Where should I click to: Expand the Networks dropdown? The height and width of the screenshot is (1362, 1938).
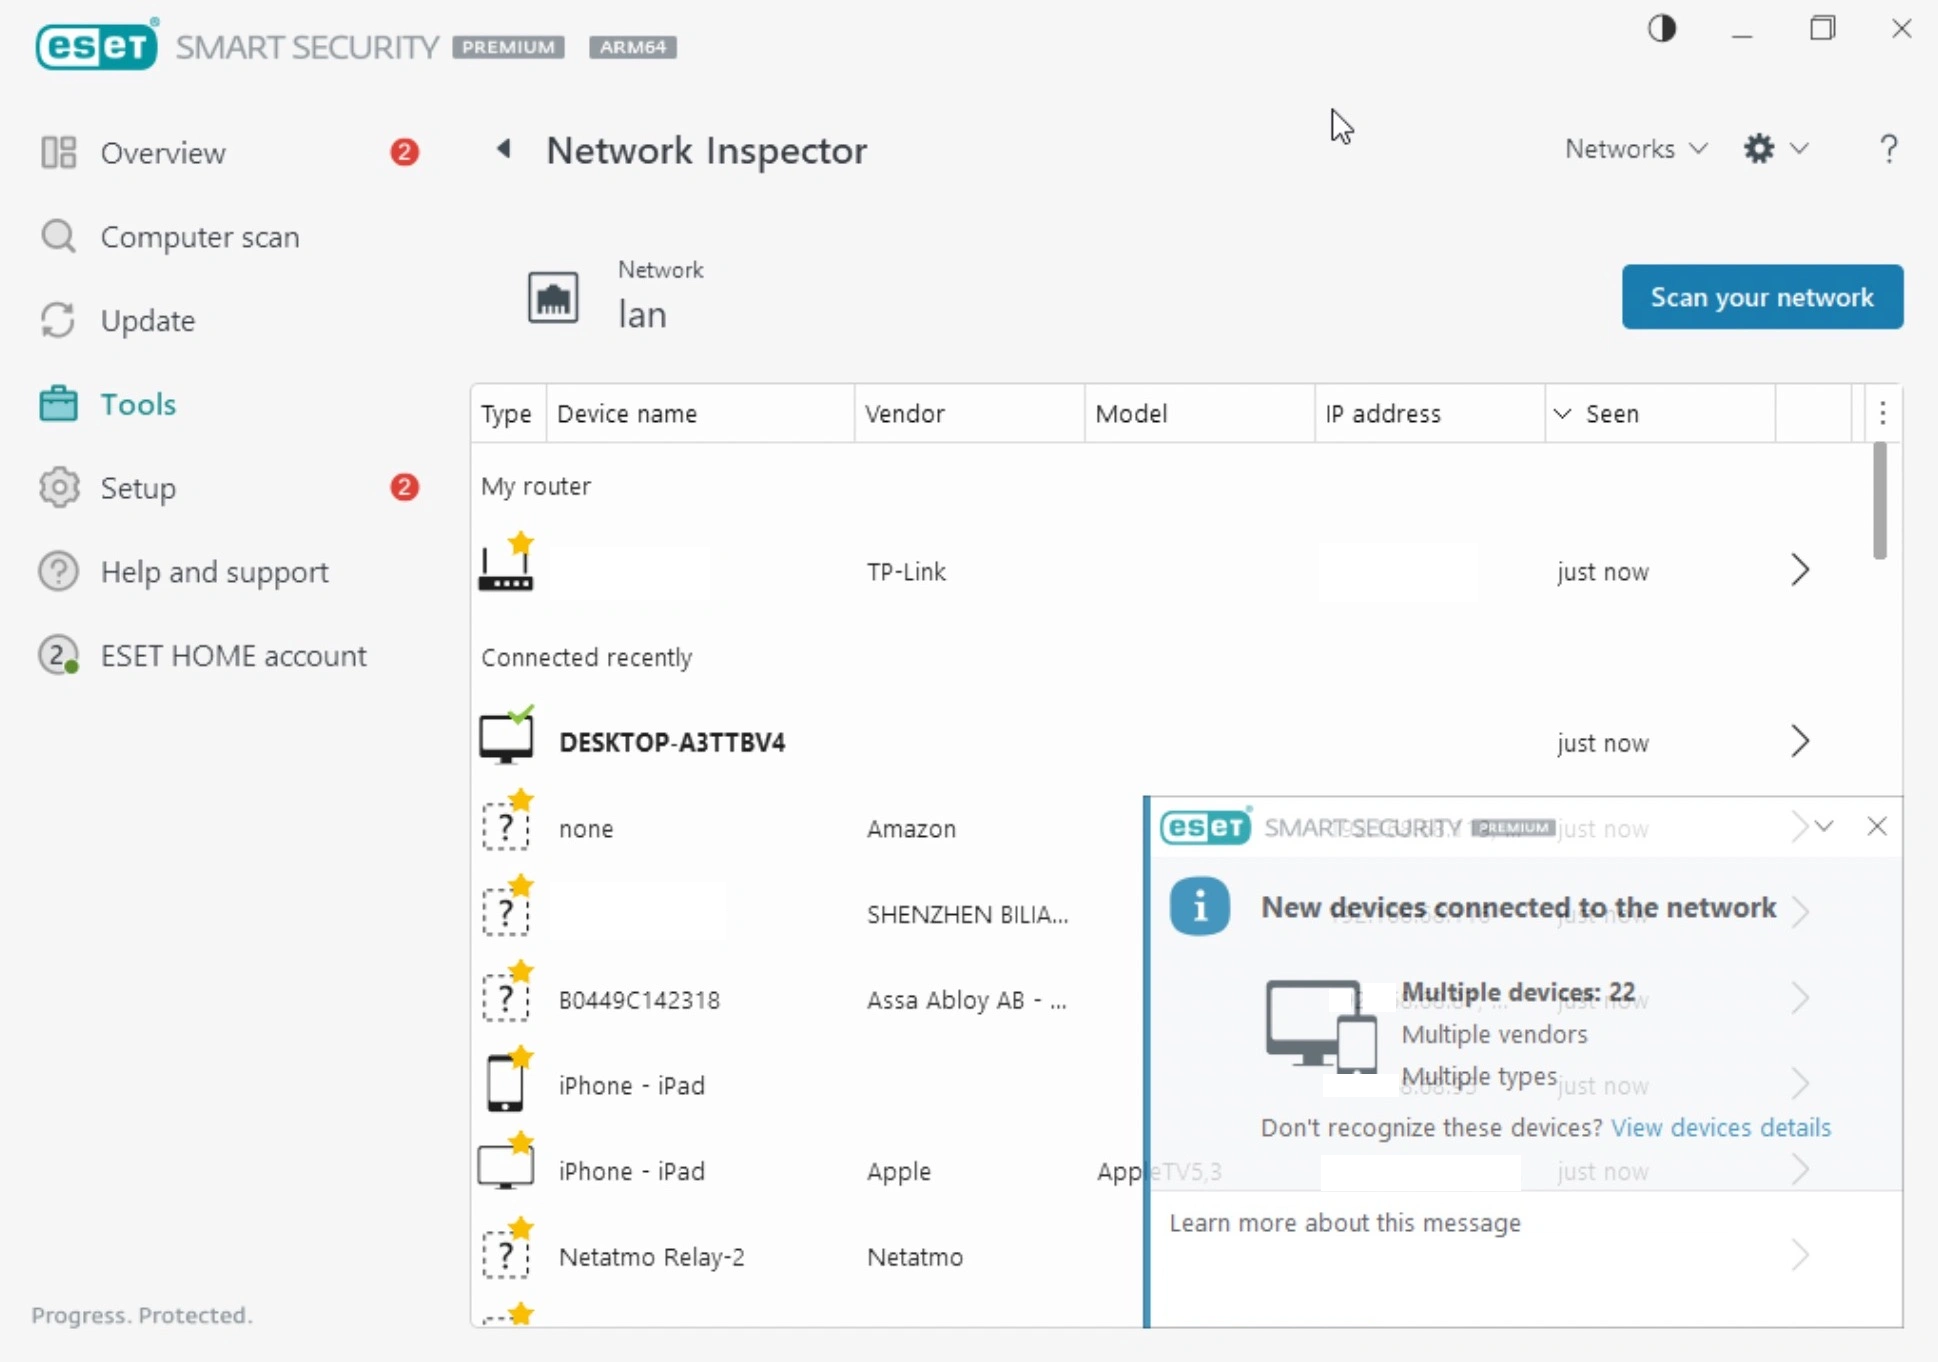pyautogui.click(x=1635, y=149)
